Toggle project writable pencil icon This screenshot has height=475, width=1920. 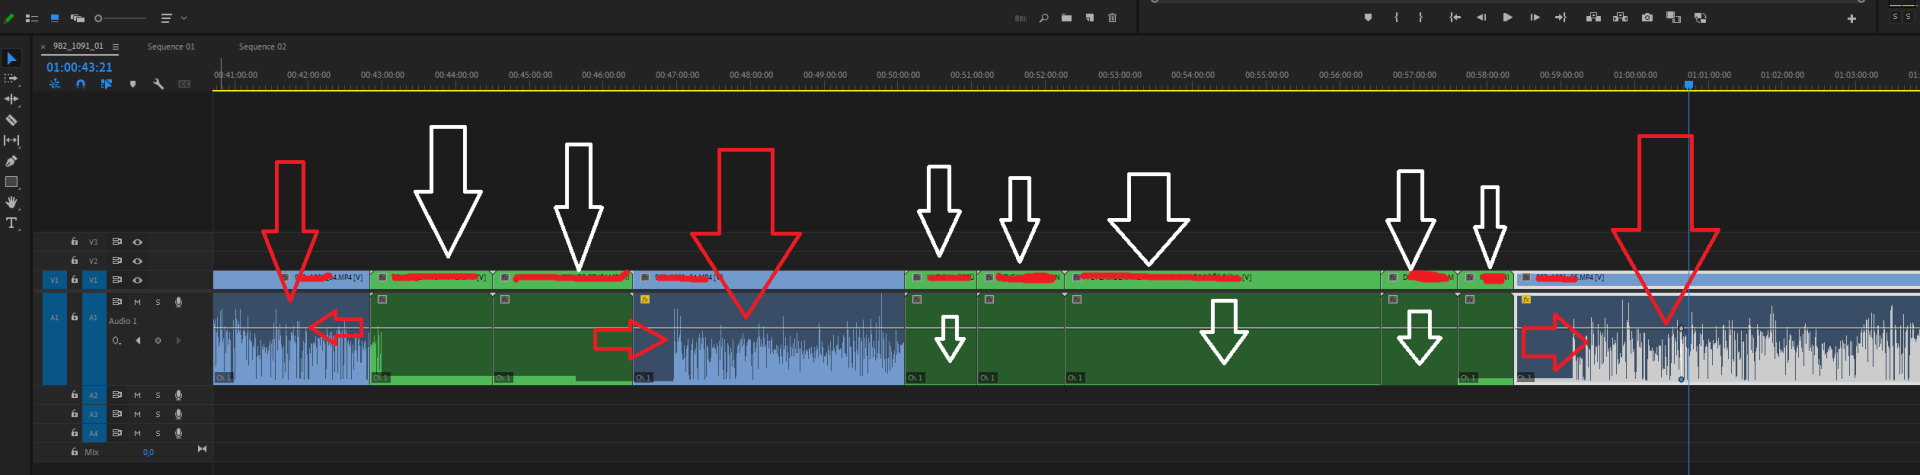coord(9,18)
